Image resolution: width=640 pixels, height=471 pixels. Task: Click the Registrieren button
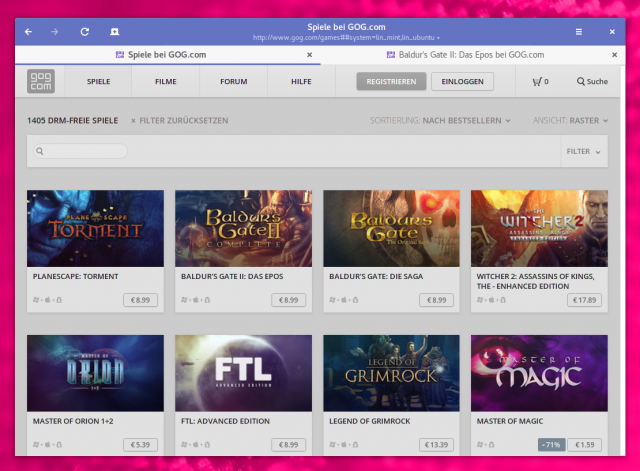point(391,82)
